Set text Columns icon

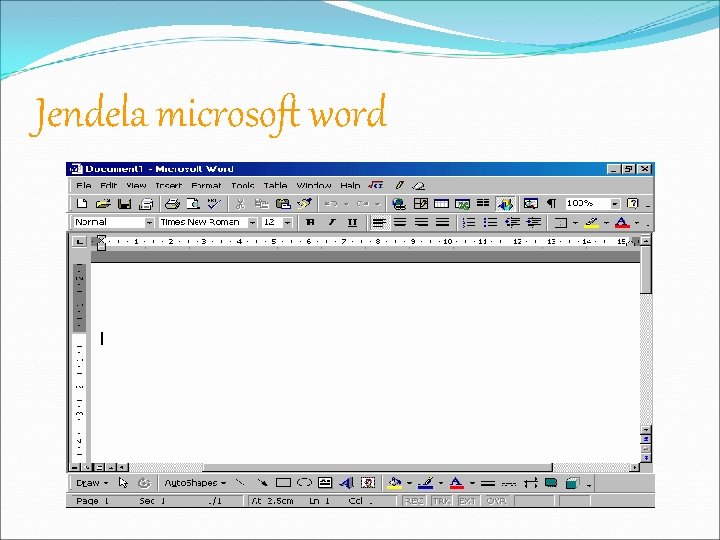pos(483,203)
